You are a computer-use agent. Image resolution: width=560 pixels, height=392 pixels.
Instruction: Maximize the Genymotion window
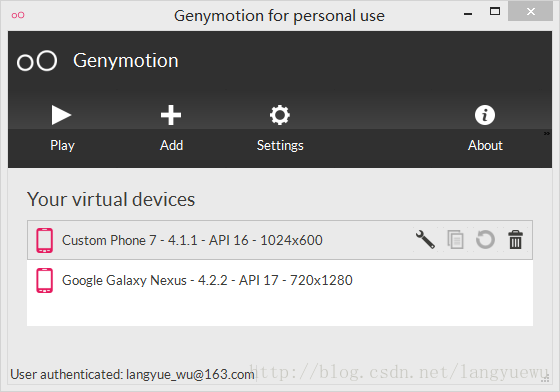coord(495,11)
